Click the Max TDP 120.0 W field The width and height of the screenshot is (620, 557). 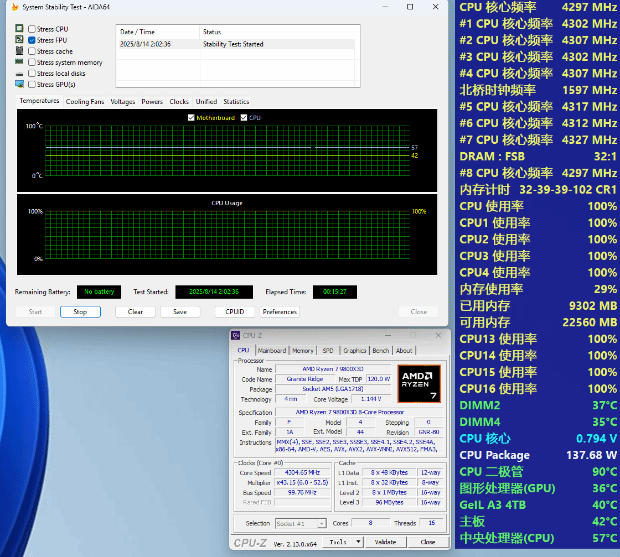pyautogui.click(x=379, y=379)
